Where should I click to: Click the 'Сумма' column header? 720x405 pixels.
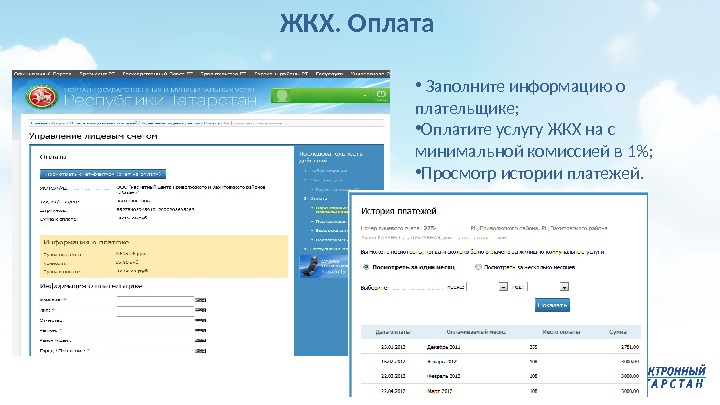[x=618, y=332]
